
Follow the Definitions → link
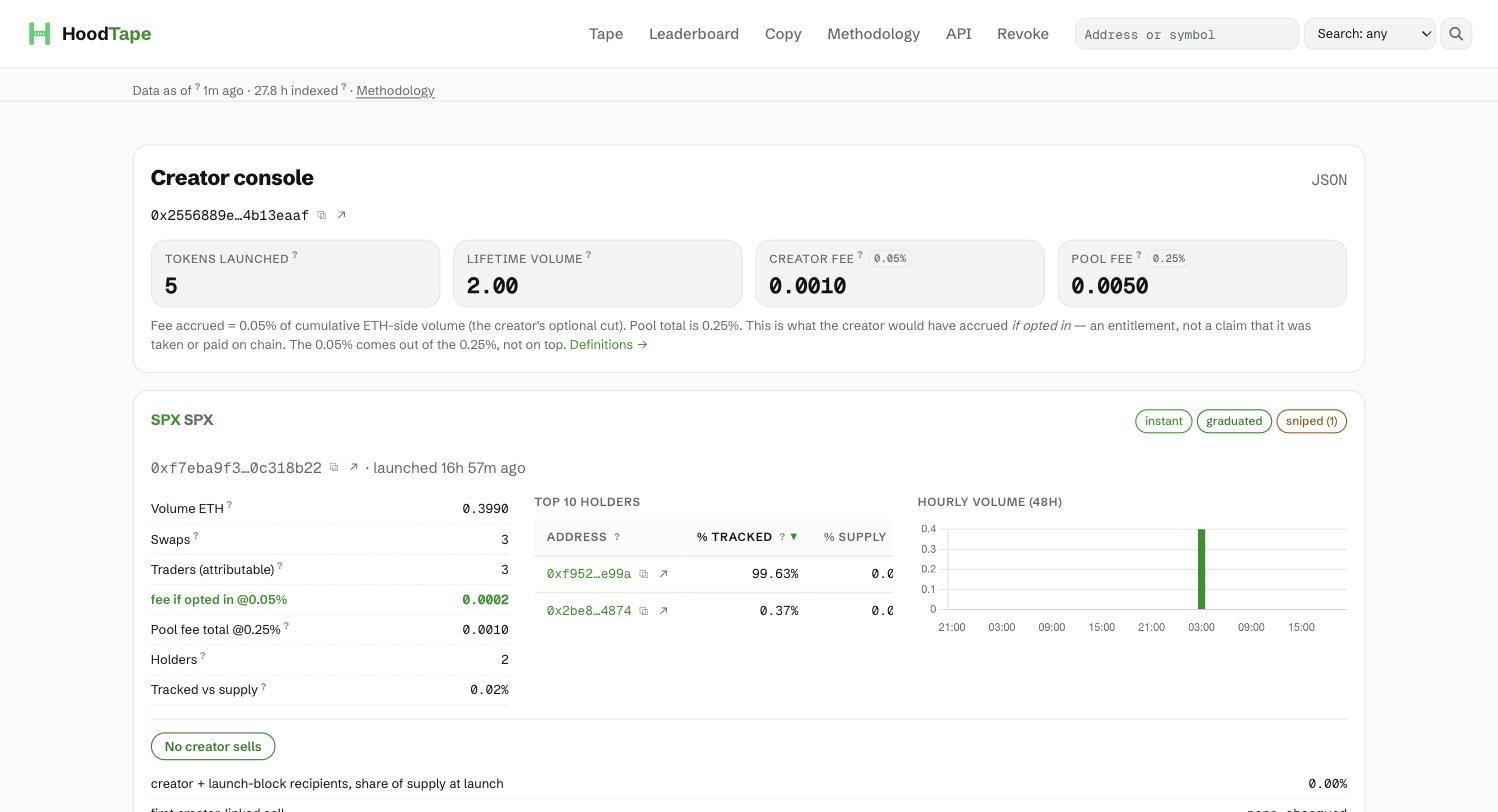tap(608, 345)
